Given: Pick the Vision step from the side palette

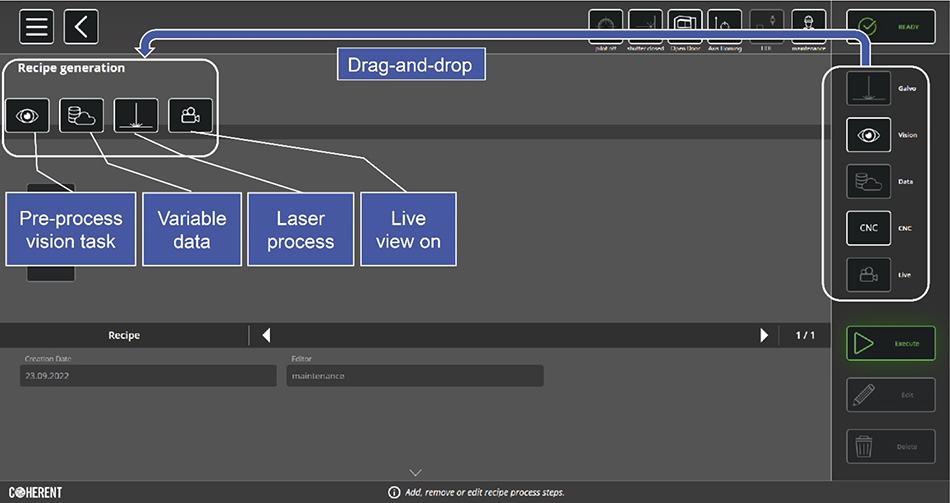Looking at the screenshot, I should pyautogui.click(x=869, y=135).
